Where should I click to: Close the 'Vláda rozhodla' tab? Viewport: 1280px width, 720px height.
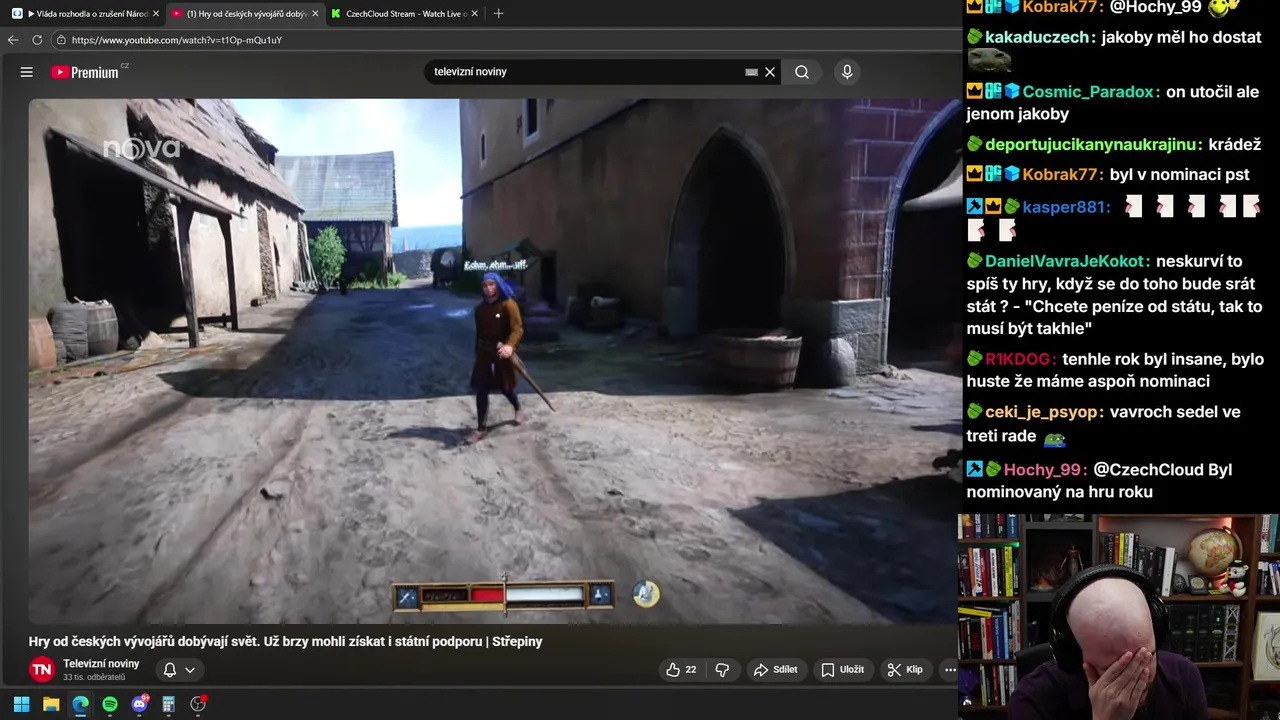[156, 14]
